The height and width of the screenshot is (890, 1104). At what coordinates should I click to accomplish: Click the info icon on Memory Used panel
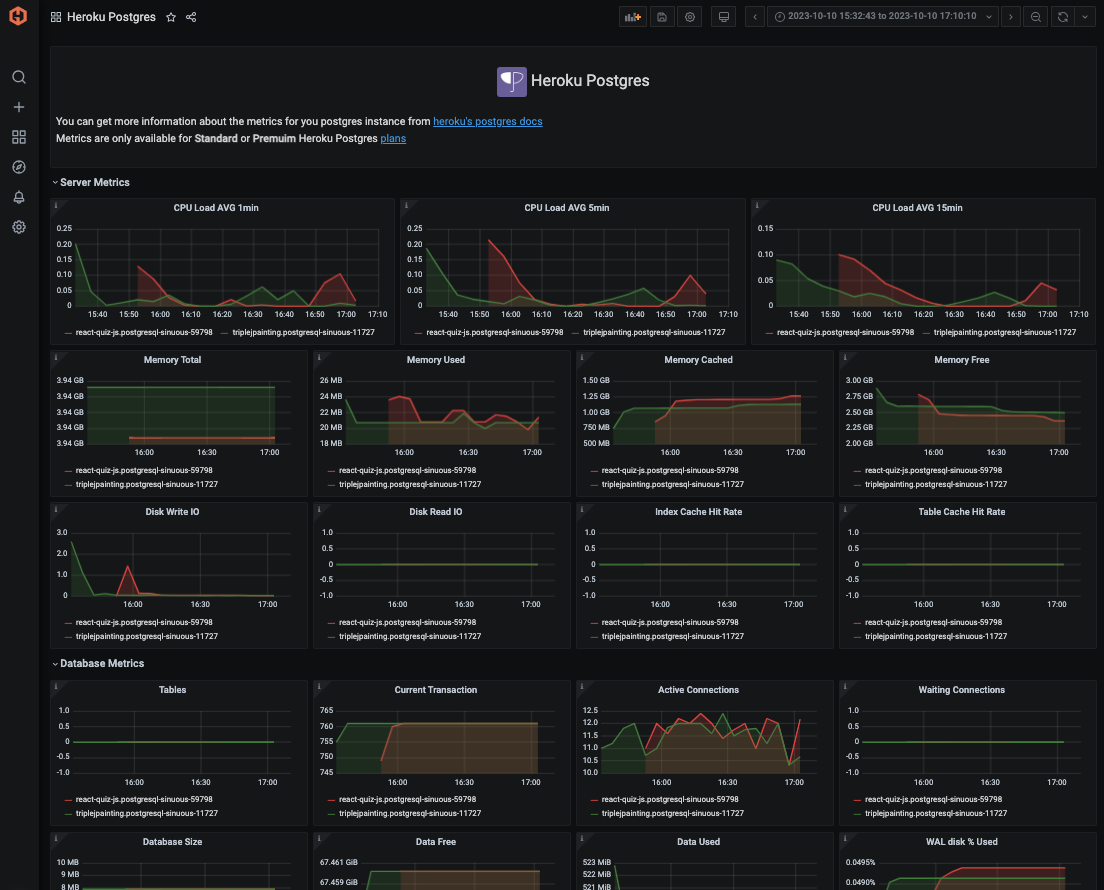319,357
